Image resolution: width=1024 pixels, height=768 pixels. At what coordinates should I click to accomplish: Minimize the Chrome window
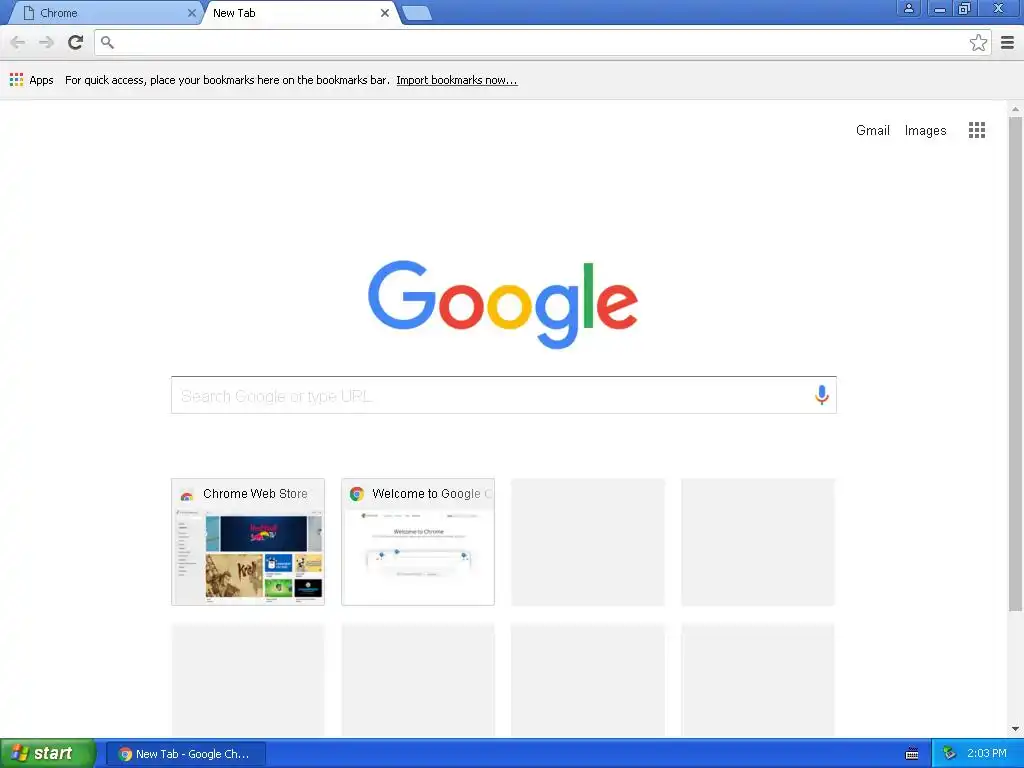pyautogui.click(x=939, y=8)
